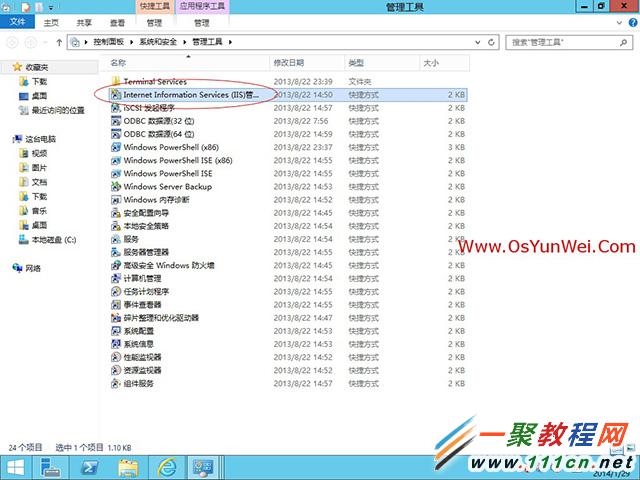640x480 pixels.
Task: Click Windows PowerShell ISE (x86) icon
Action: tap(116, 160)
